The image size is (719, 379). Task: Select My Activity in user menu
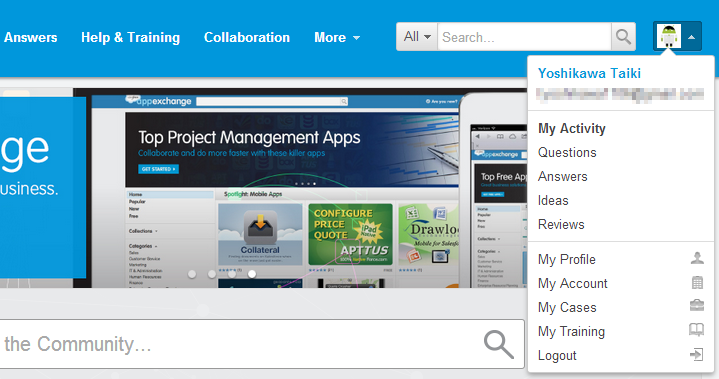pyautogui.click(x=572, y=129)
